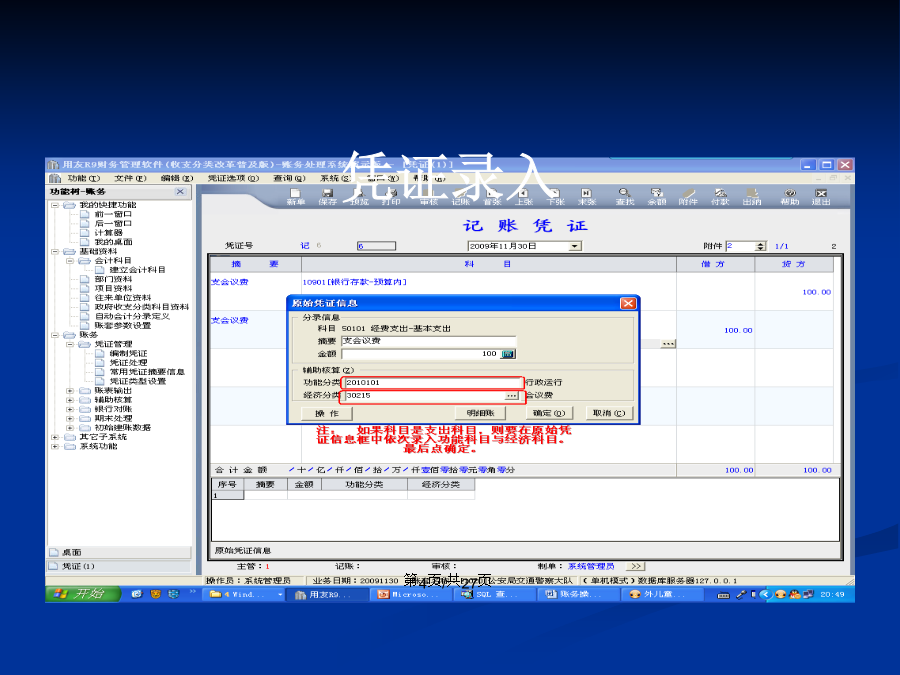Click the 新单 (new voucher) toolbar icon
The height and width of the screenshot is (675, 900).
click(296, 197)
